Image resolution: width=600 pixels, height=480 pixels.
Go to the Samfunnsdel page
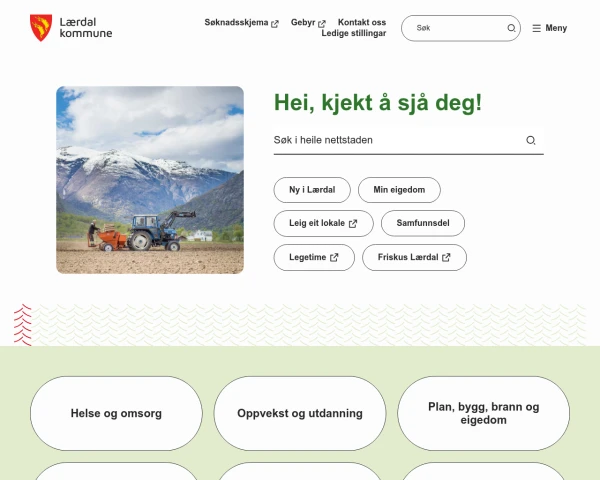[423, 223]
